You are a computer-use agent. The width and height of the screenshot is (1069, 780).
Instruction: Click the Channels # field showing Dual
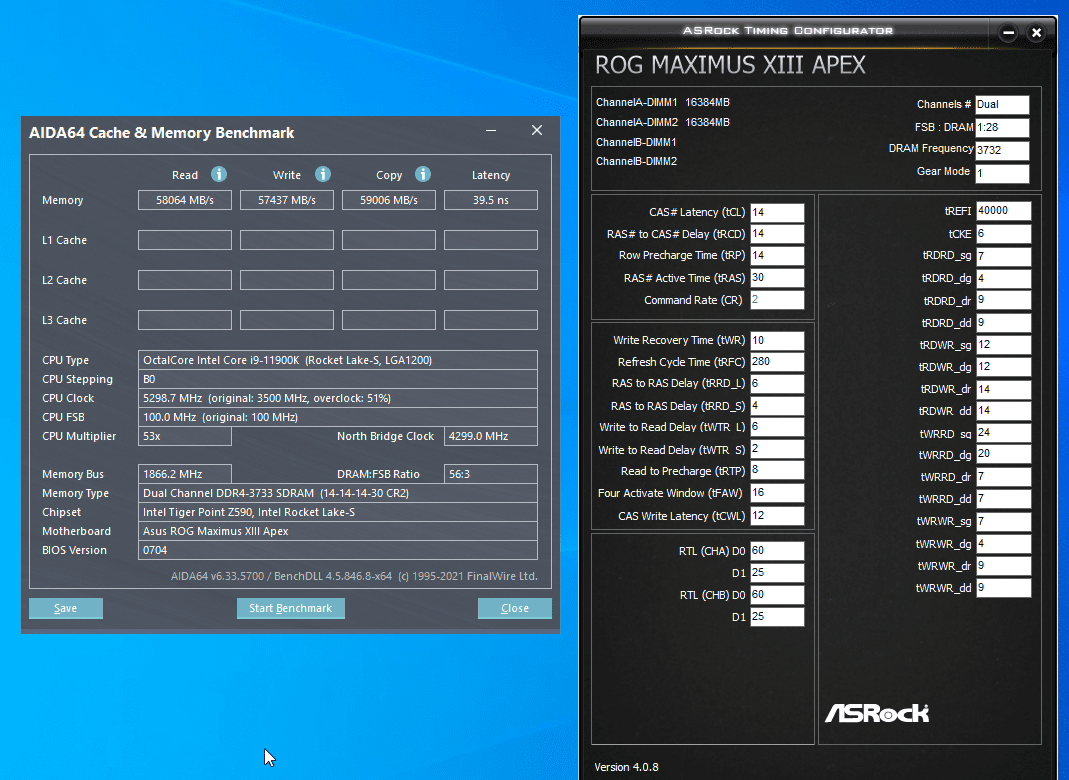tap(1002, 104)
